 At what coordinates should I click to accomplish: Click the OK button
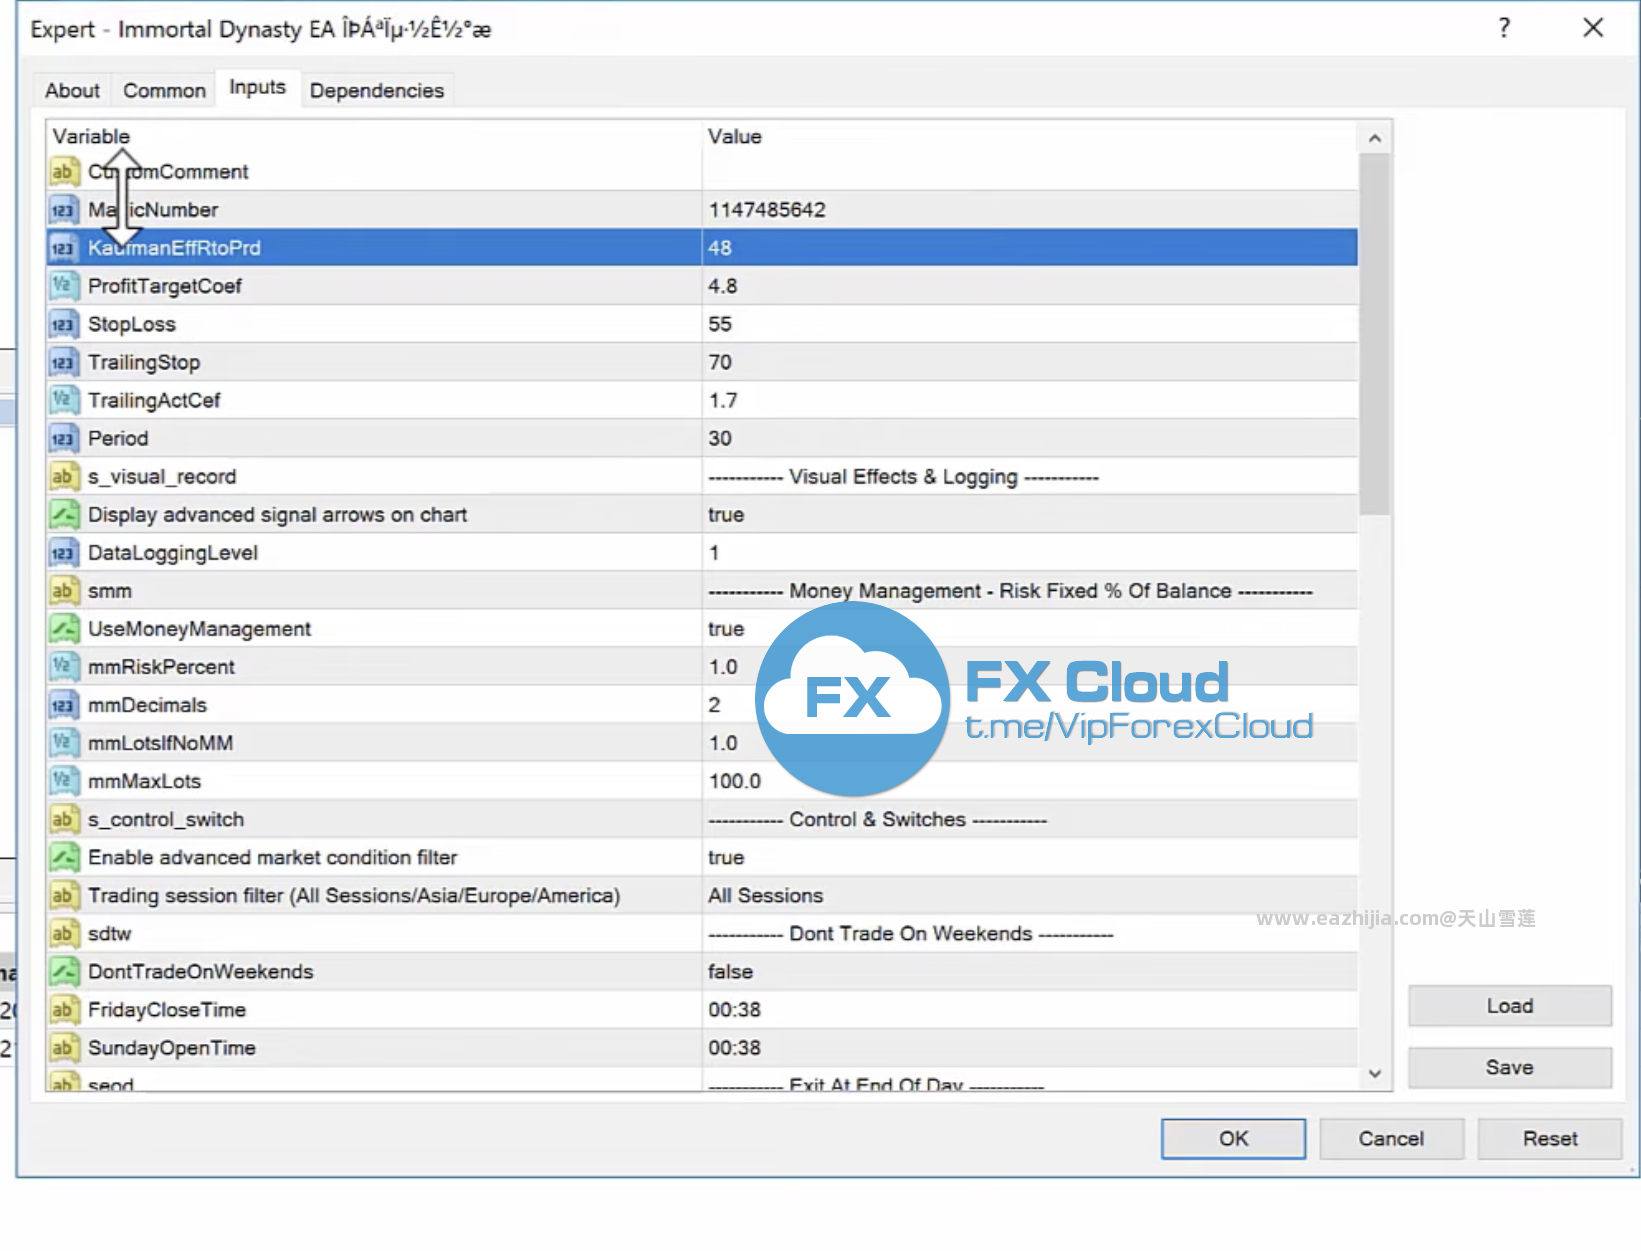click(x=1233, y=1139)
